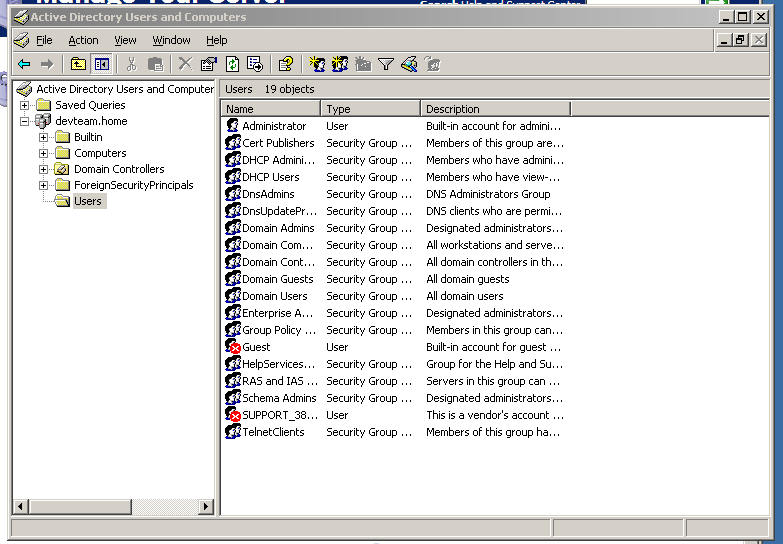The width and height of the screenshot is (783, 544).
Task: Go up one level using toolbar icon
Action: point(78,64)
